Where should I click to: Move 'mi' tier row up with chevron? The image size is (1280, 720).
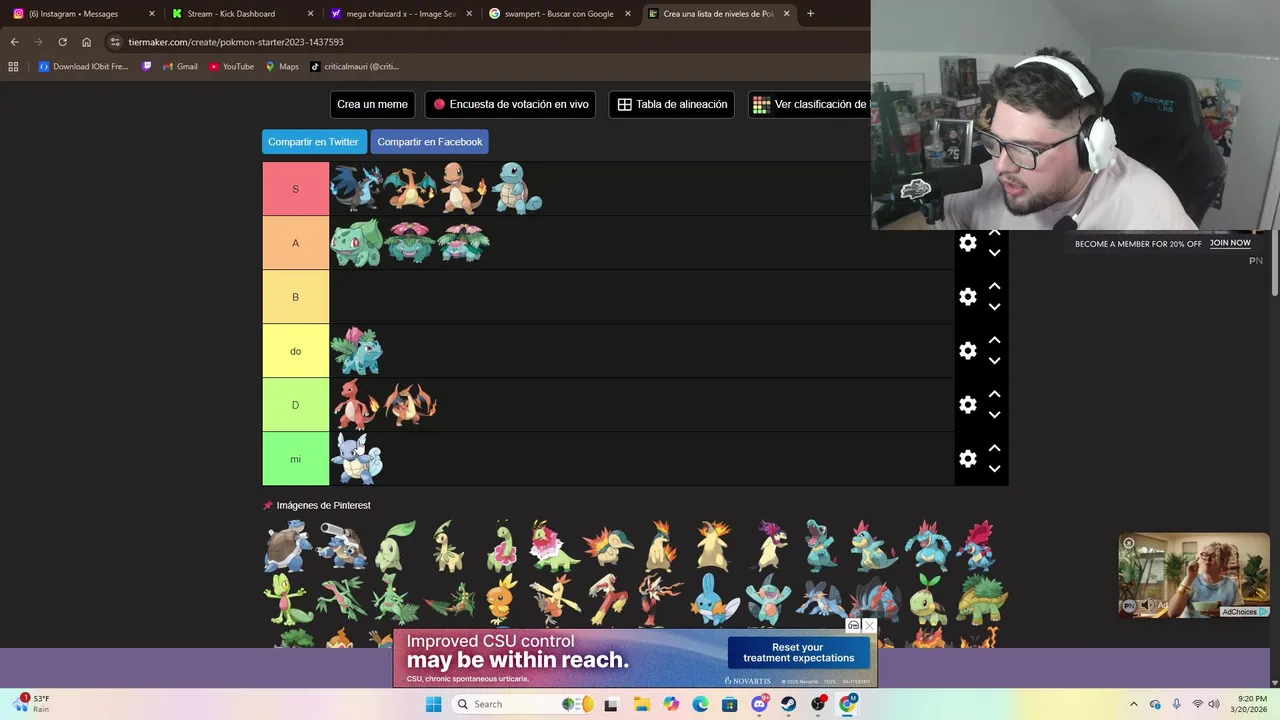coord(994,448)
